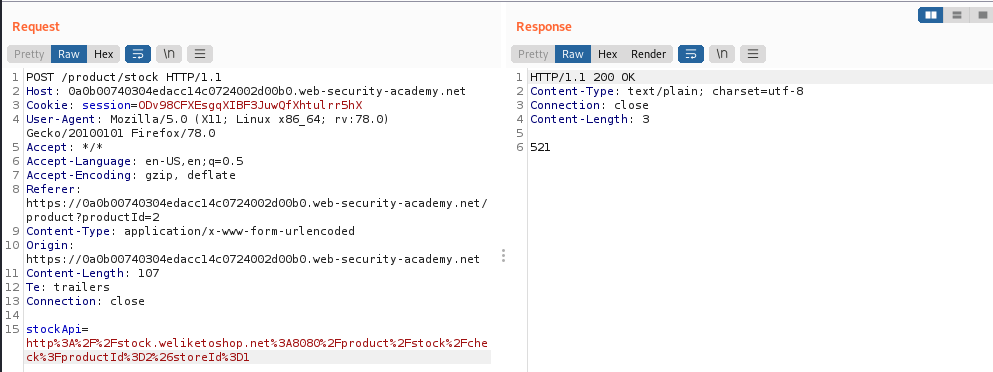Switch Request view to Raw

click(x=69, y=54)
